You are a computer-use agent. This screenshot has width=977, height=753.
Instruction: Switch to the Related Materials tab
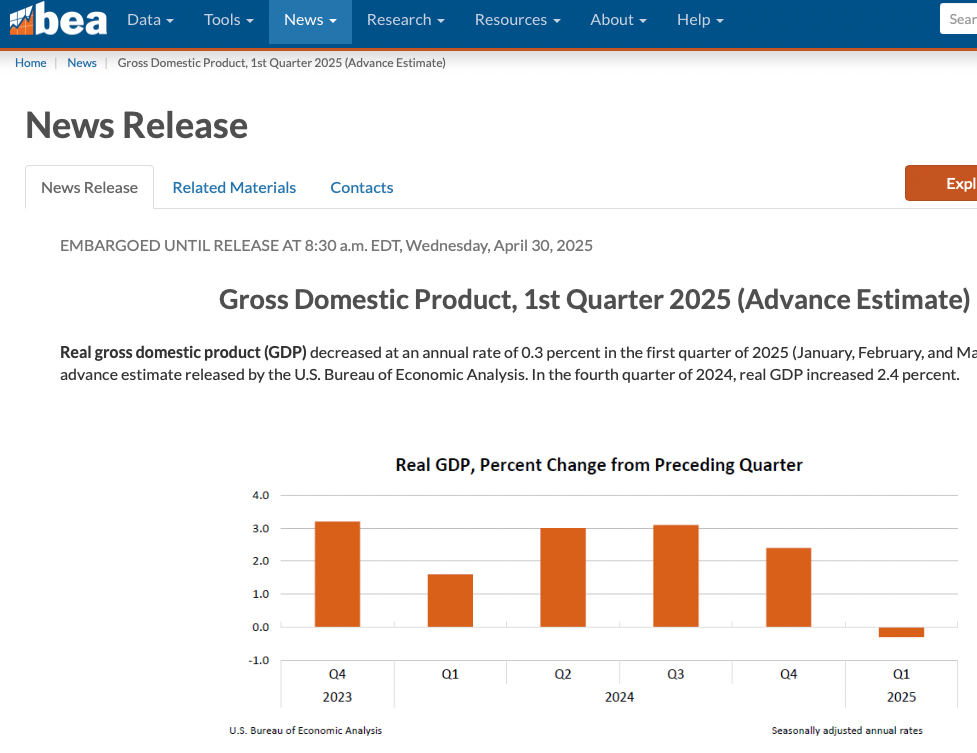234,187
